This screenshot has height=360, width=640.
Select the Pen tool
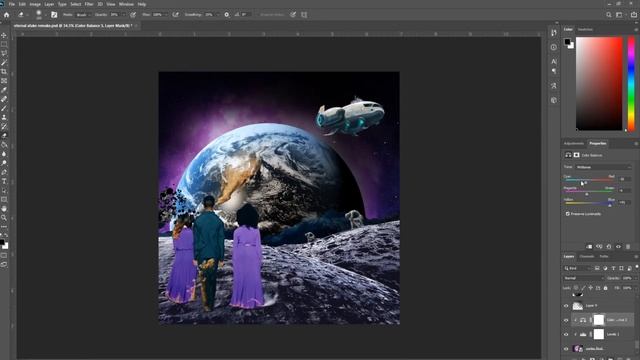click(4, 172)
